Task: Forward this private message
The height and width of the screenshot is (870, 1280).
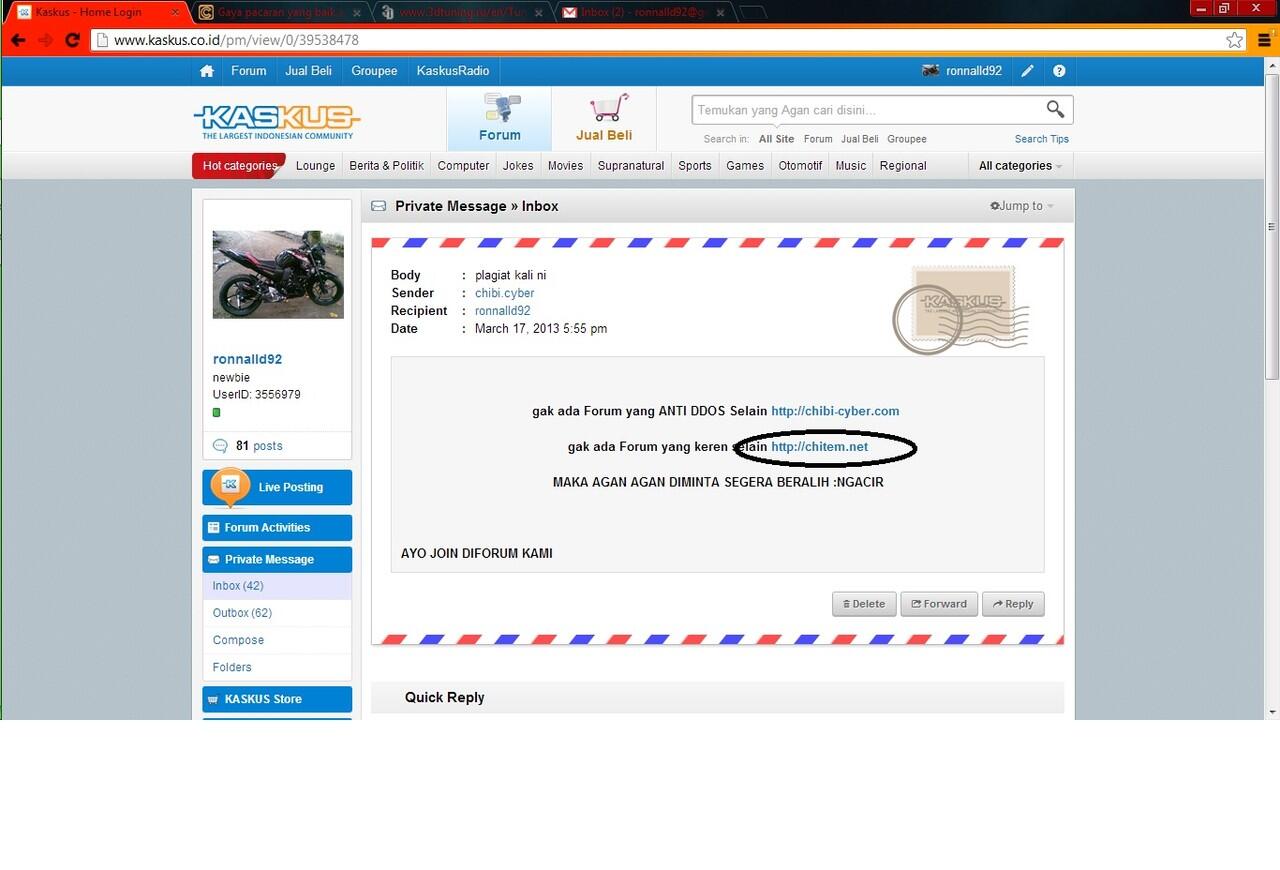Action: tap(939, 604)
